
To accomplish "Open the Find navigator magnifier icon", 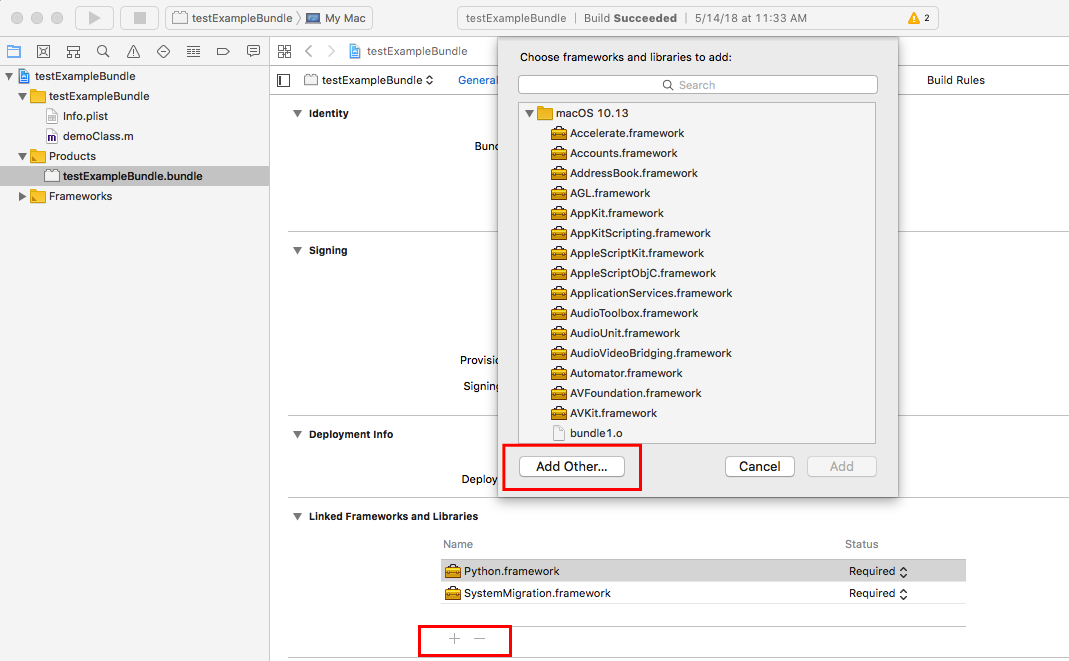I will click(103, 51).
